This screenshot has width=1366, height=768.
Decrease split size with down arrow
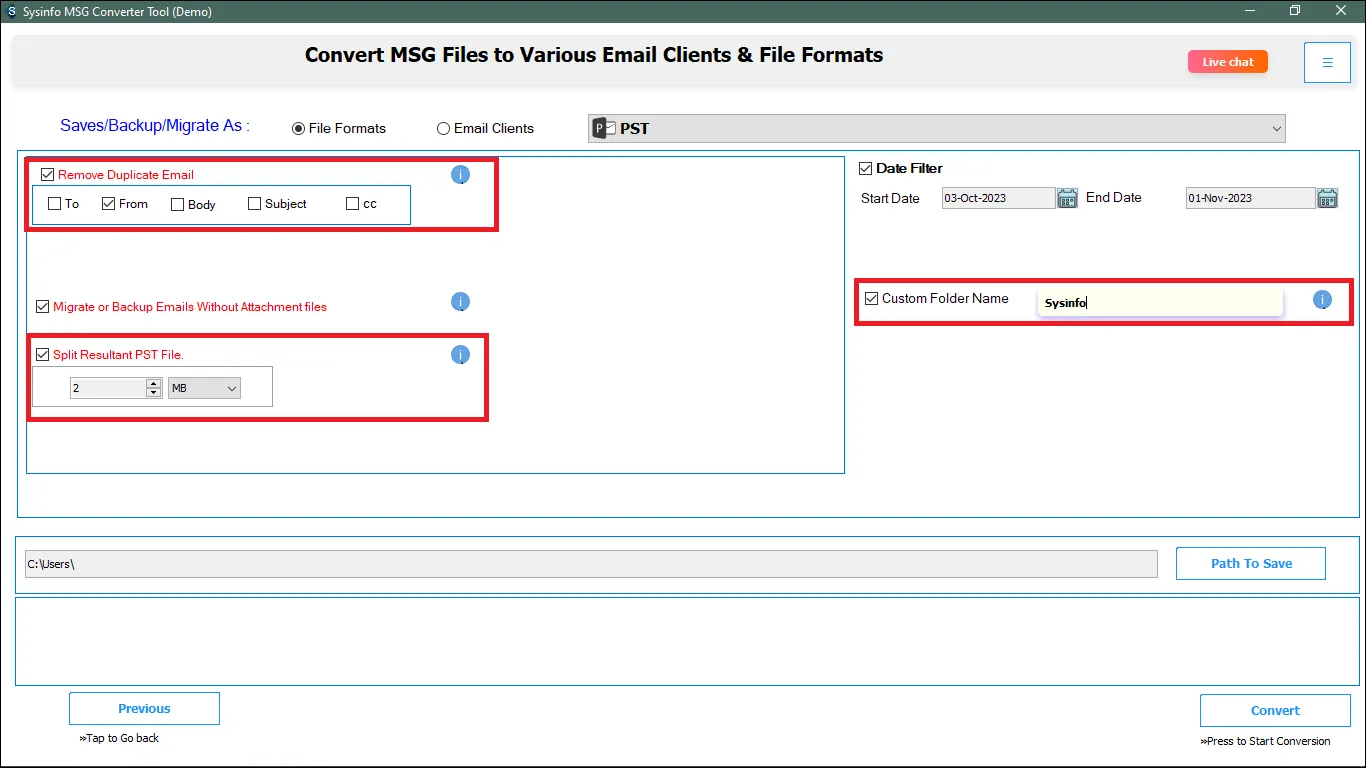[x=154, y=393]
